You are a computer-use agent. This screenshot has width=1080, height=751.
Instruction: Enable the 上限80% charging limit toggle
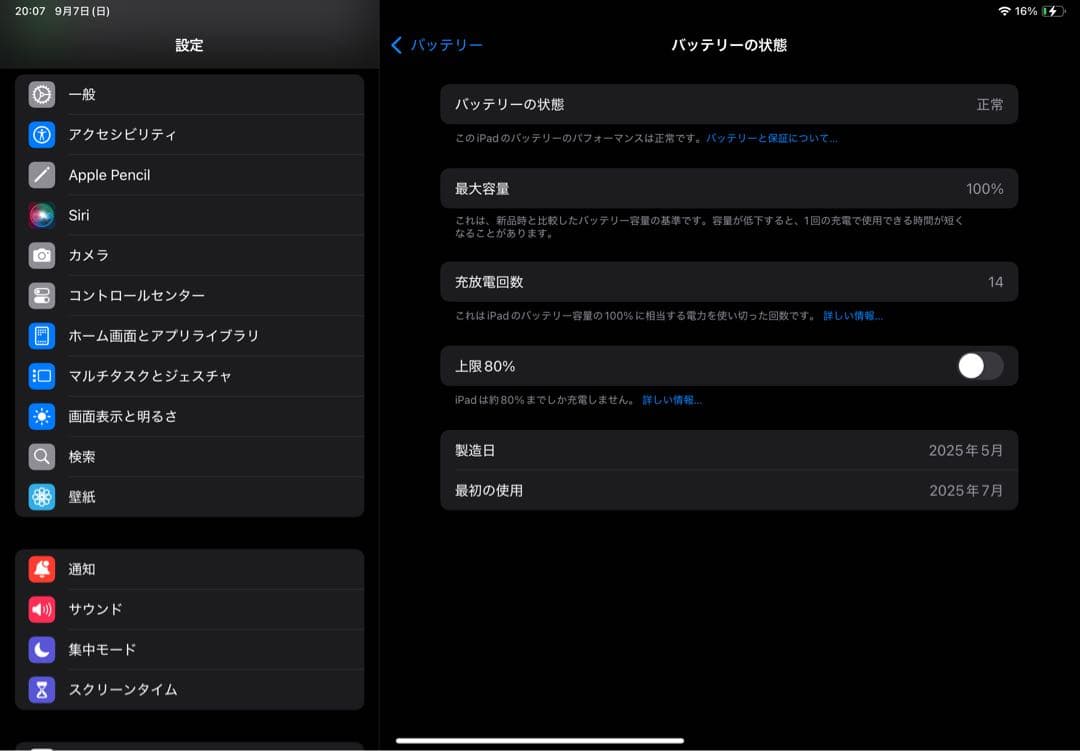point(979,366)
